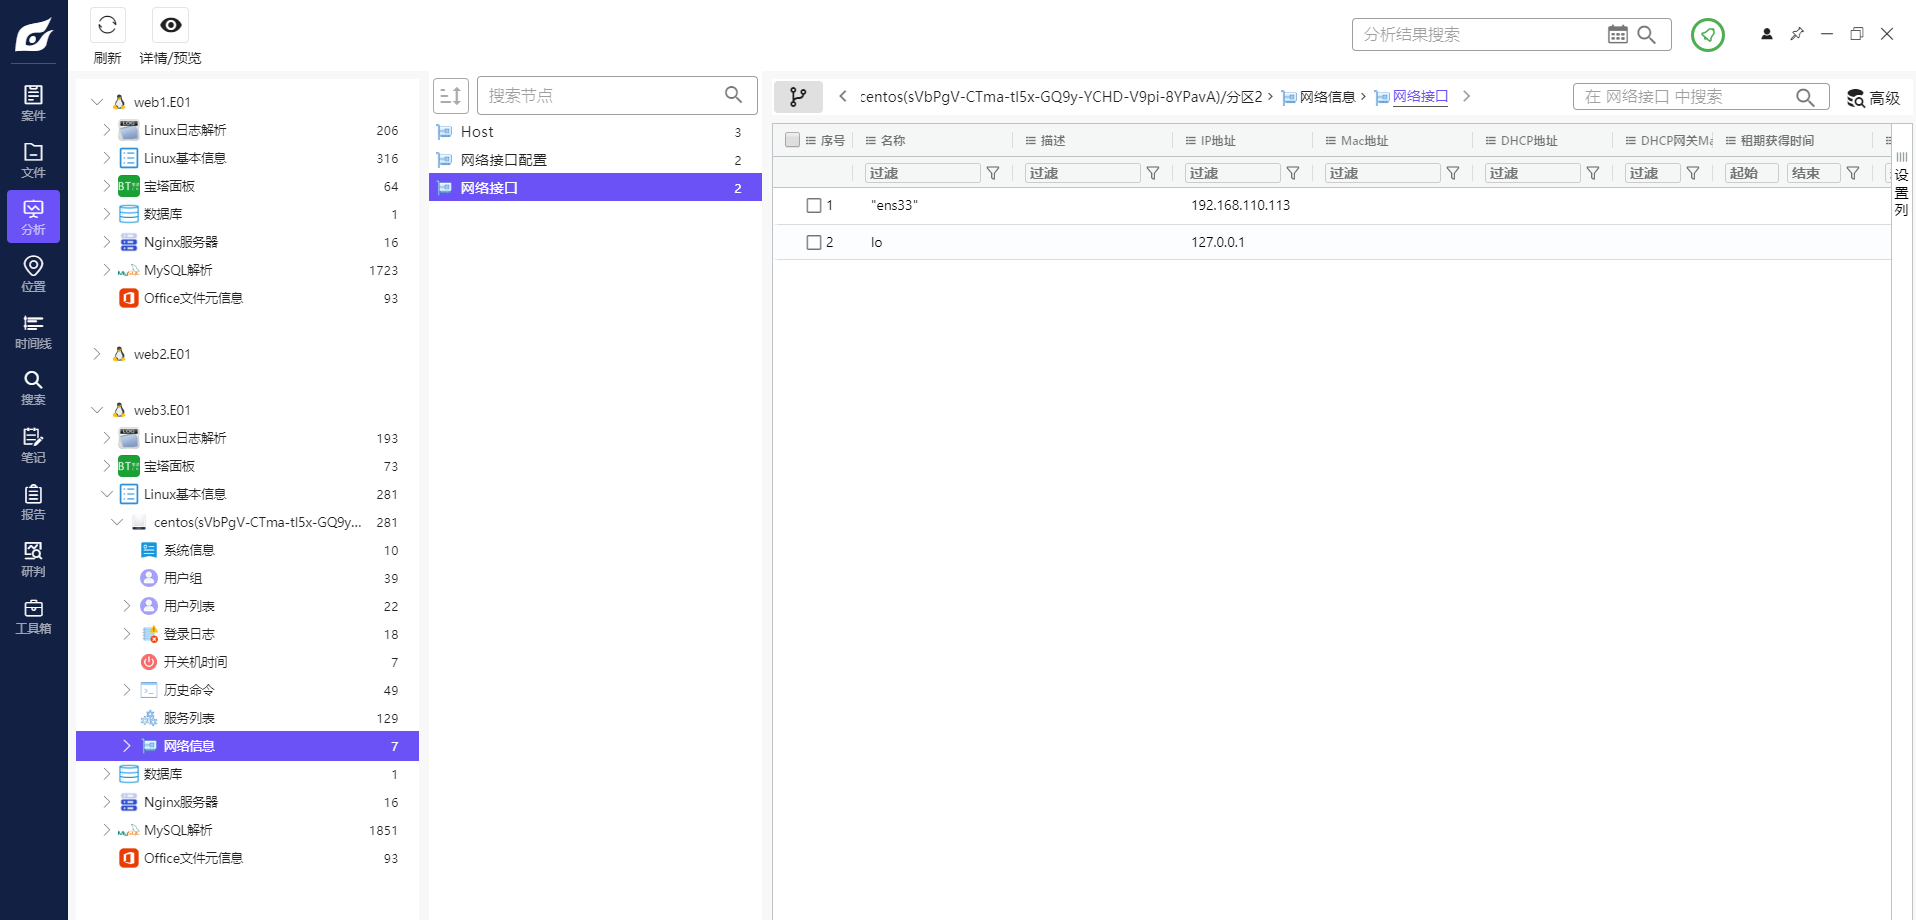Click the calendar icon in analysis search

[x=1617, y=35]
